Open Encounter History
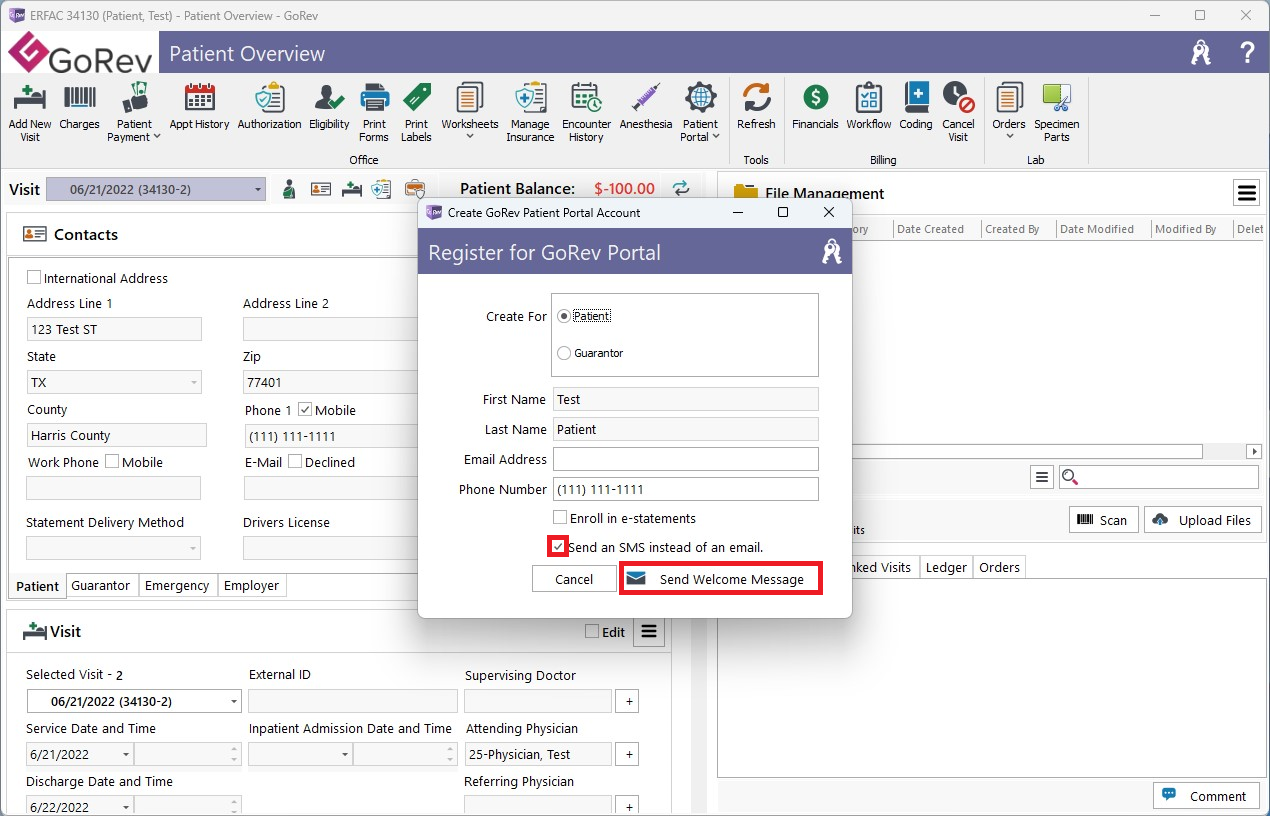This screenshot has height=816, width=1270. coord(586,112)
